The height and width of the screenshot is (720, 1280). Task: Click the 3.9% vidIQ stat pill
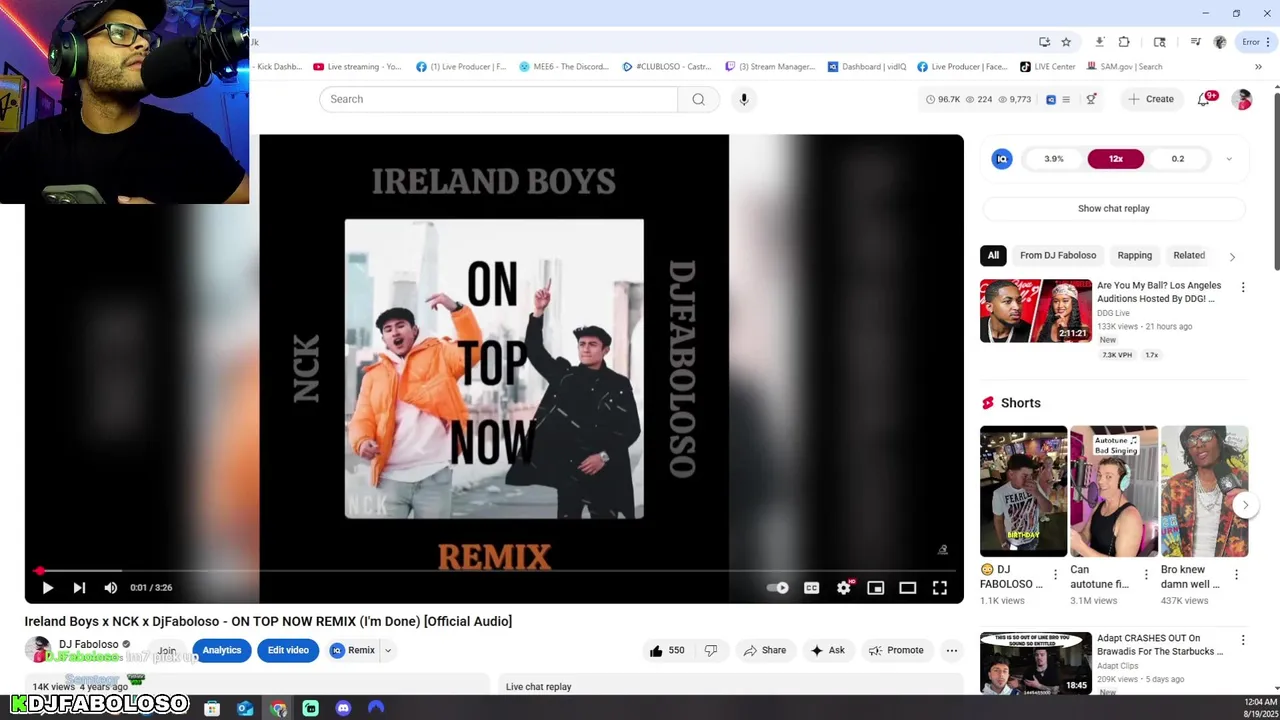tap(1054, 159)
